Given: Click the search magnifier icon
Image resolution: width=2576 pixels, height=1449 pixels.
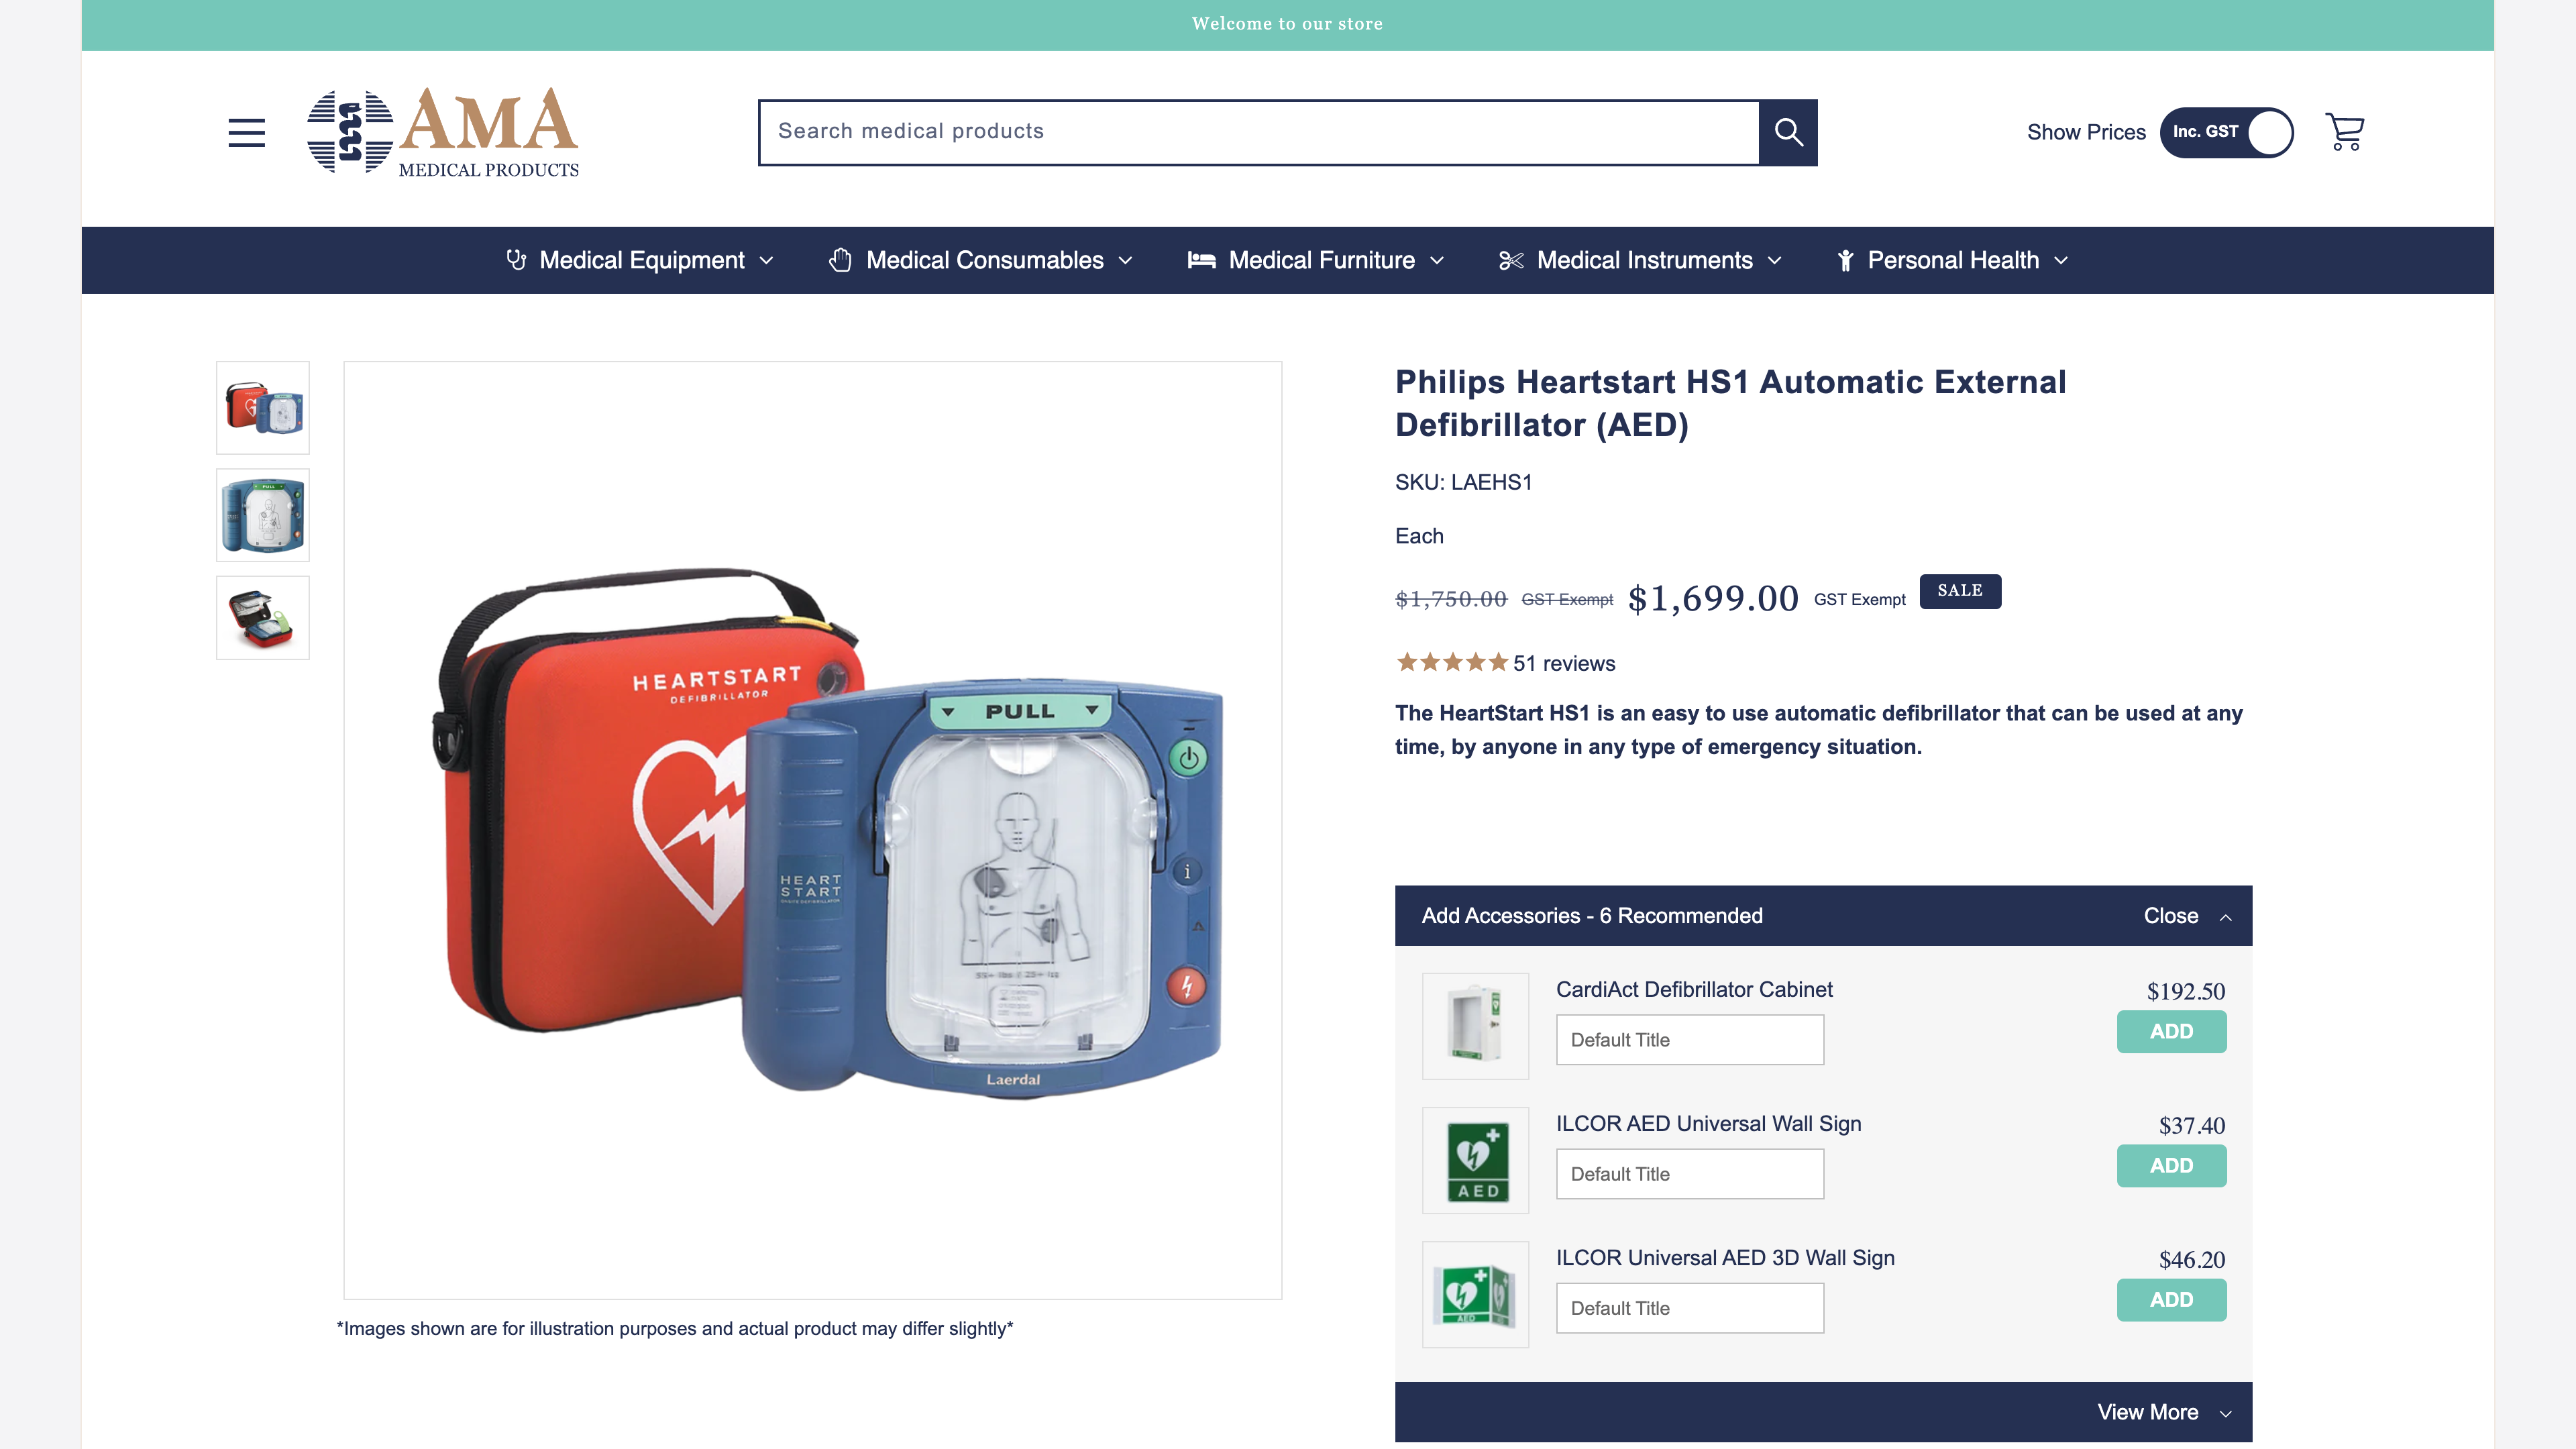Looking at the screenshot, I should pyautogui.click(x=1788, y=132).
